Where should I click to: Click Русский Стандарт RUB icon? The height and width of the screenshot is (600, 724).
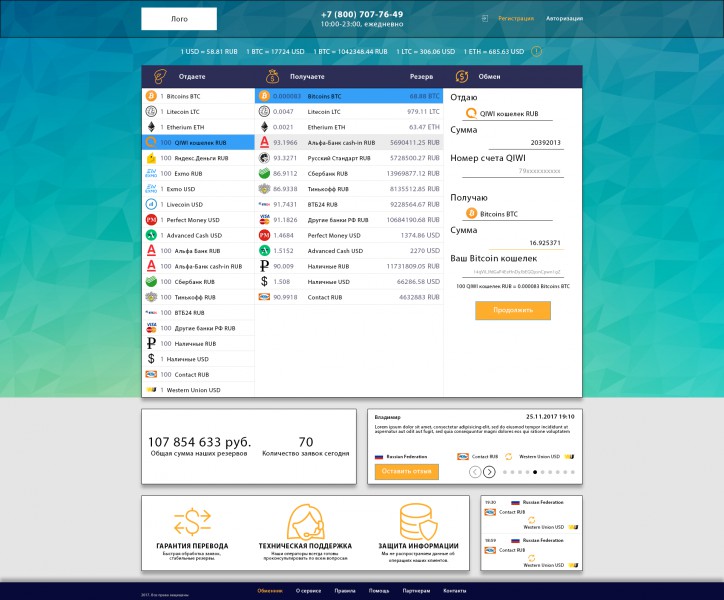(x=264, y=158)
